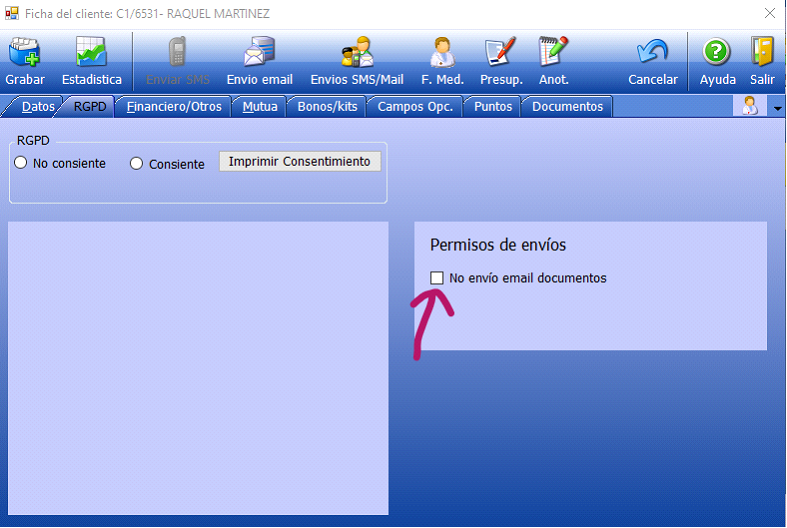
Task: Check No envío email documentos box
Action: [437, 278]
